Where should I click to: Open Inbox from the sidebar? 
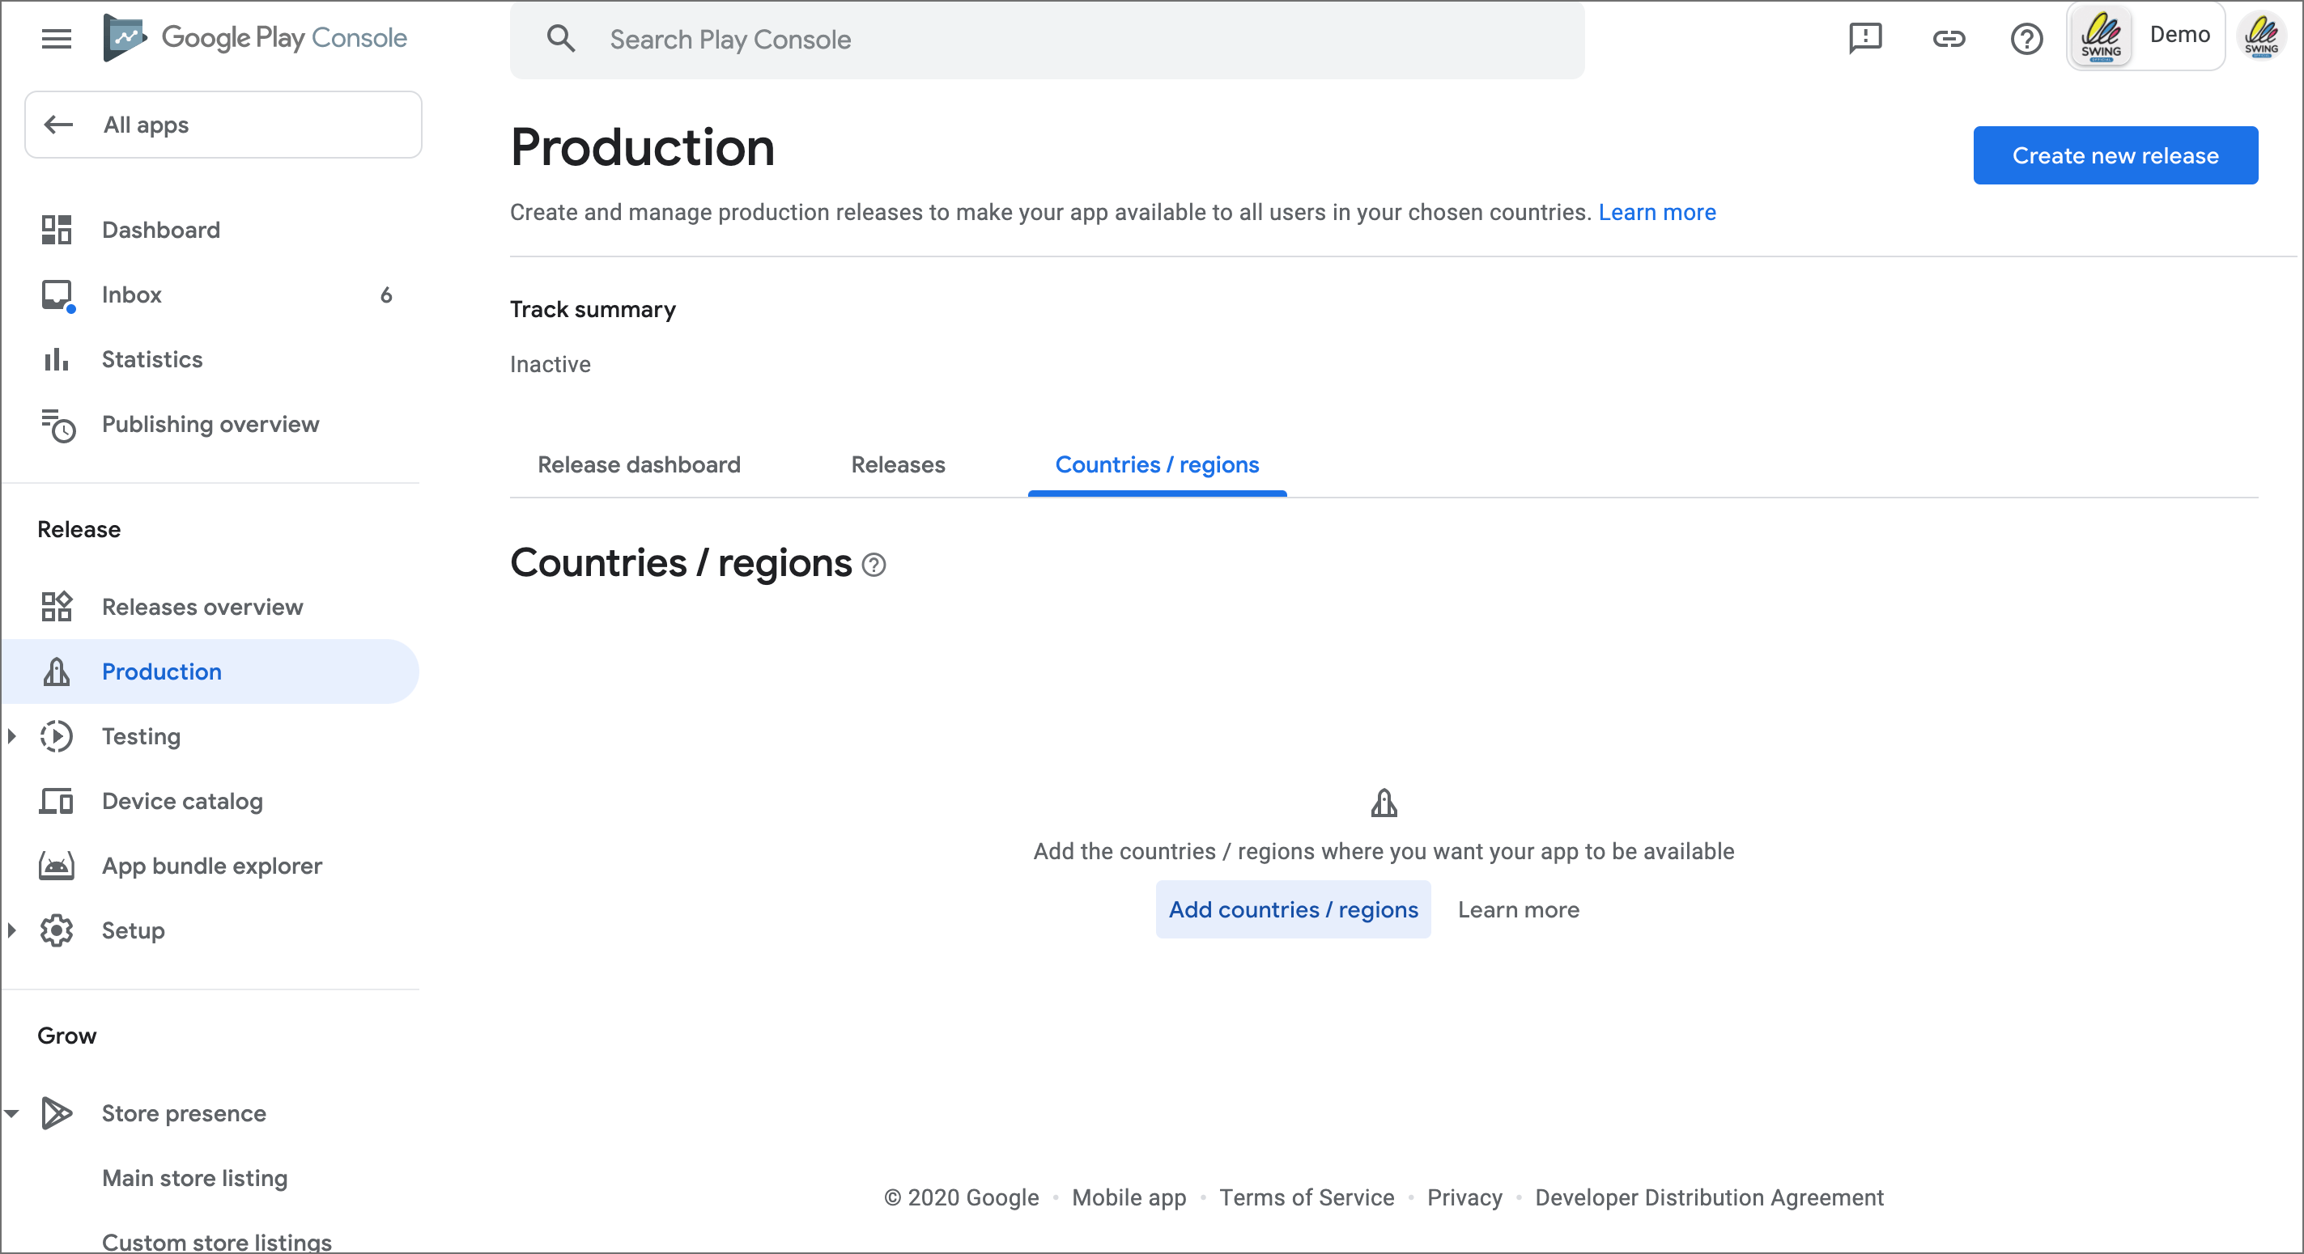click(x=131, y=295)
